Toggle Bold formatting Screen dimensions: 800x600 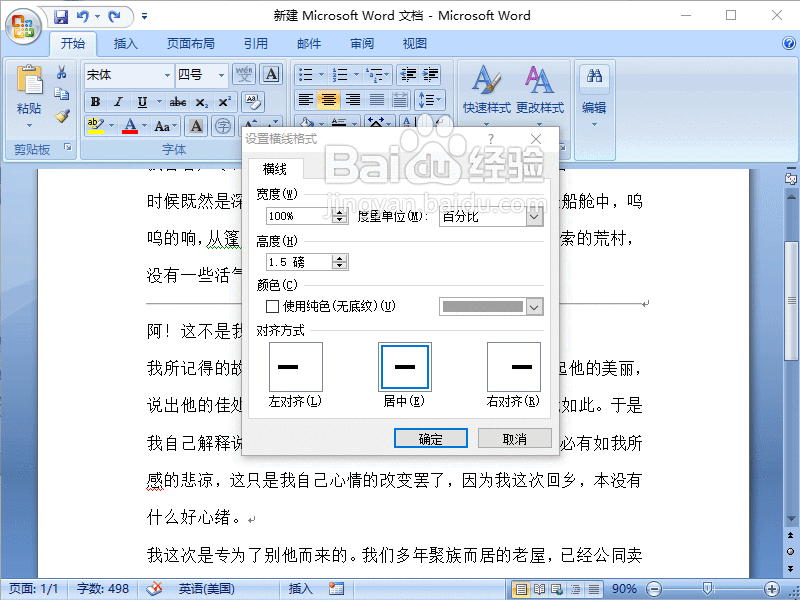(x=95, y=102)
